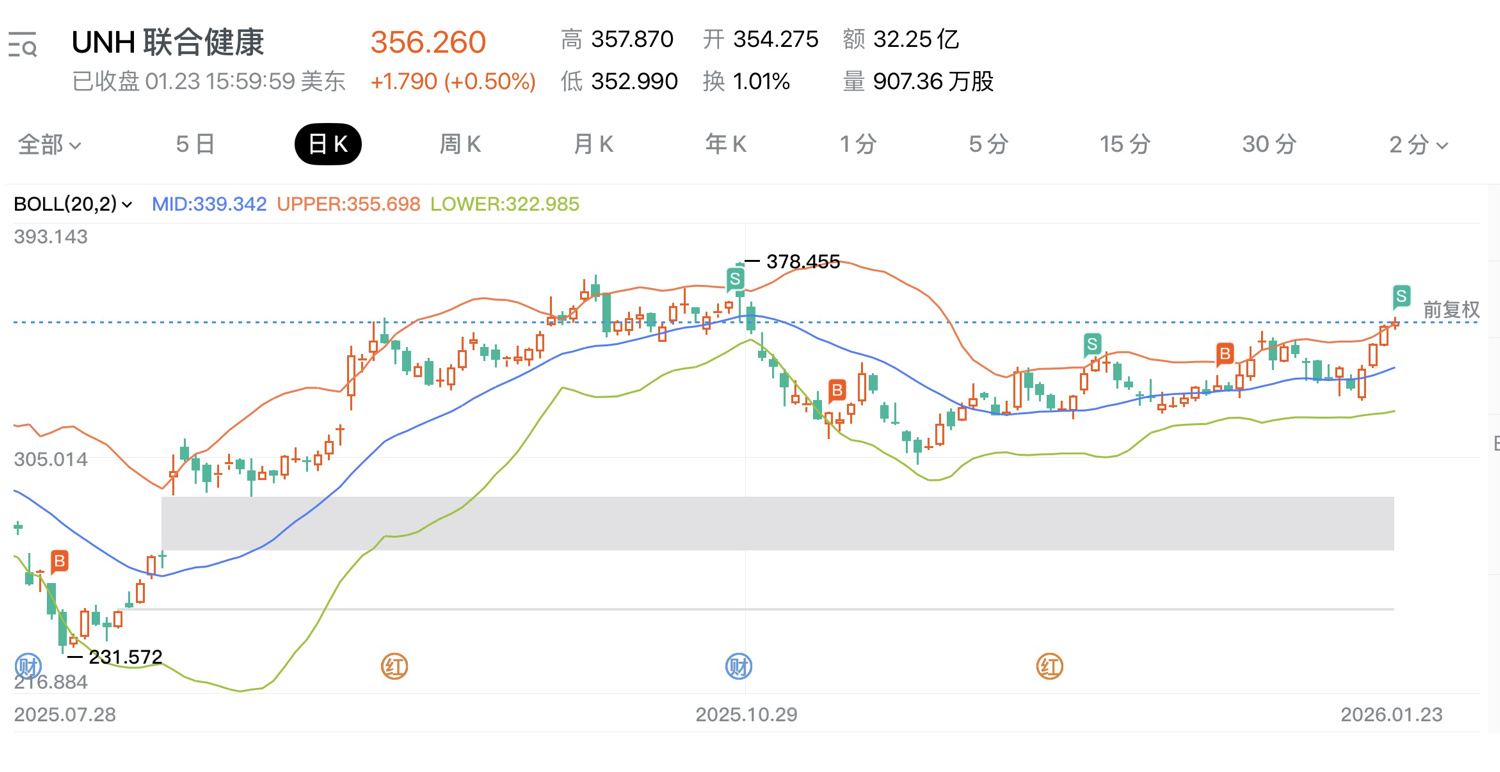Click the UNH 联合健康 stock title
The width and height of the screenshot is (1500, 772).
tap(168, 43)
